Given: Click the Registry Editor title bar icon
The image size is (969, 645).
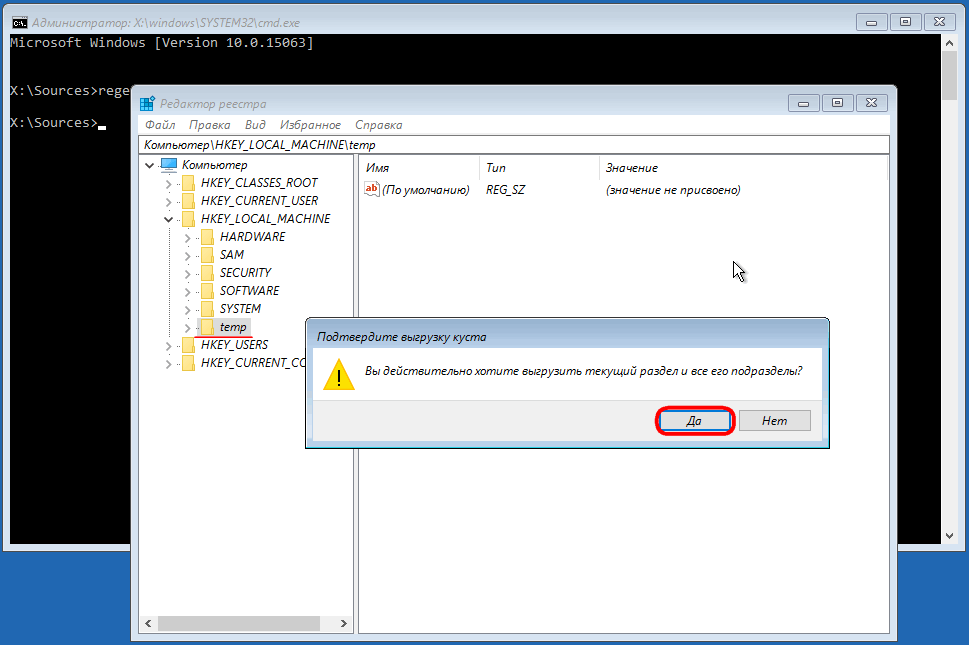Looking at the screenshot, I should coord(147,103).
